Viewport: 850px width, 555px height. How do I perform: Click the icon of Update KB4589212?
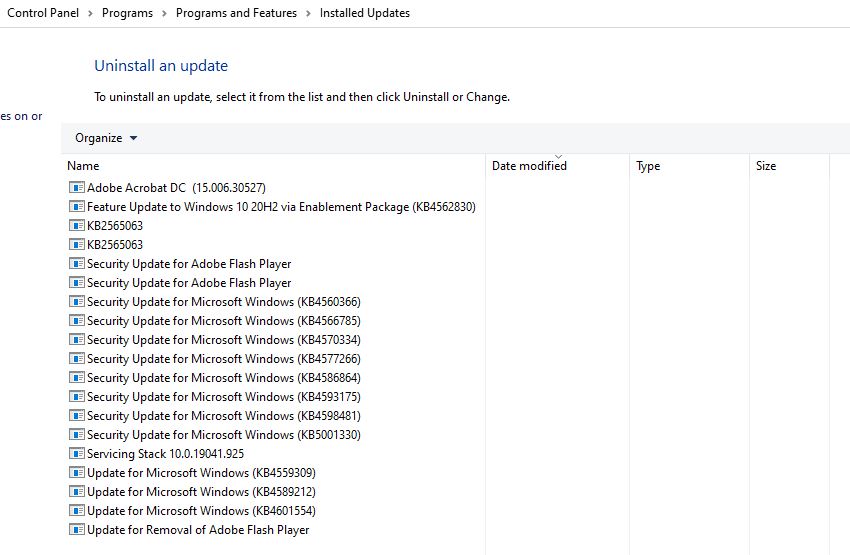click(x=77, y=491)
